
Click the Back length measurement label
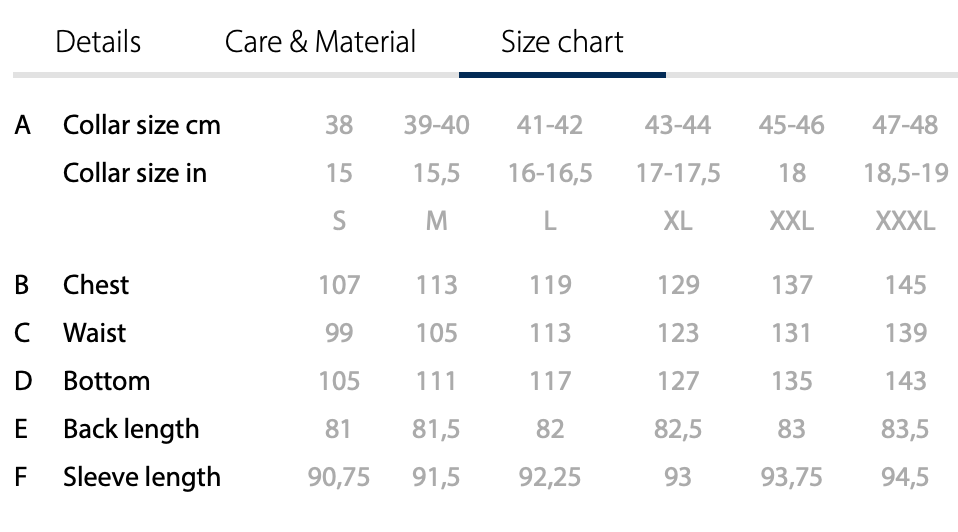click(131, 429)
